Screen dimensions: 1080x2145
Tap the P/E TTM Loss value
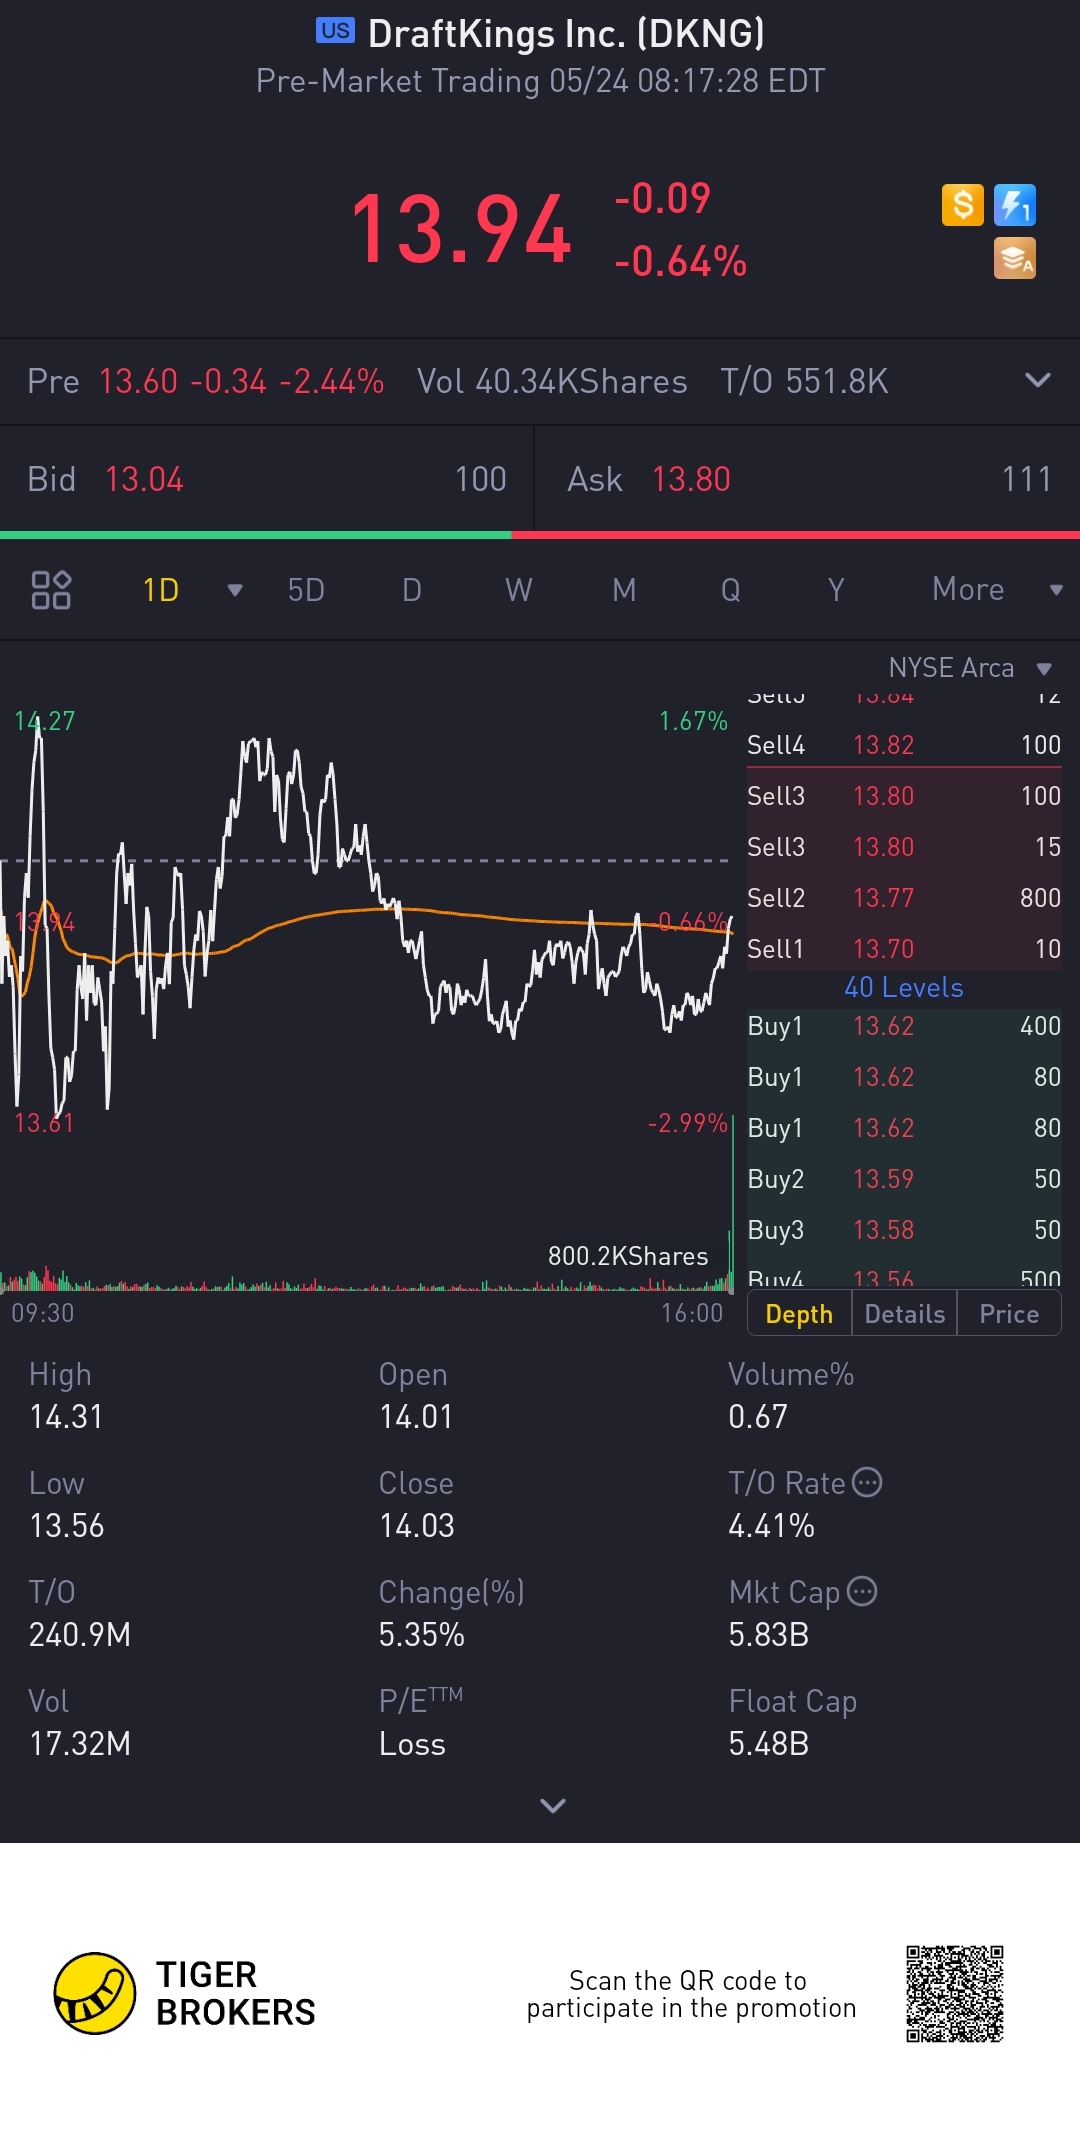pyautogui.click(x=412, y=1744)
